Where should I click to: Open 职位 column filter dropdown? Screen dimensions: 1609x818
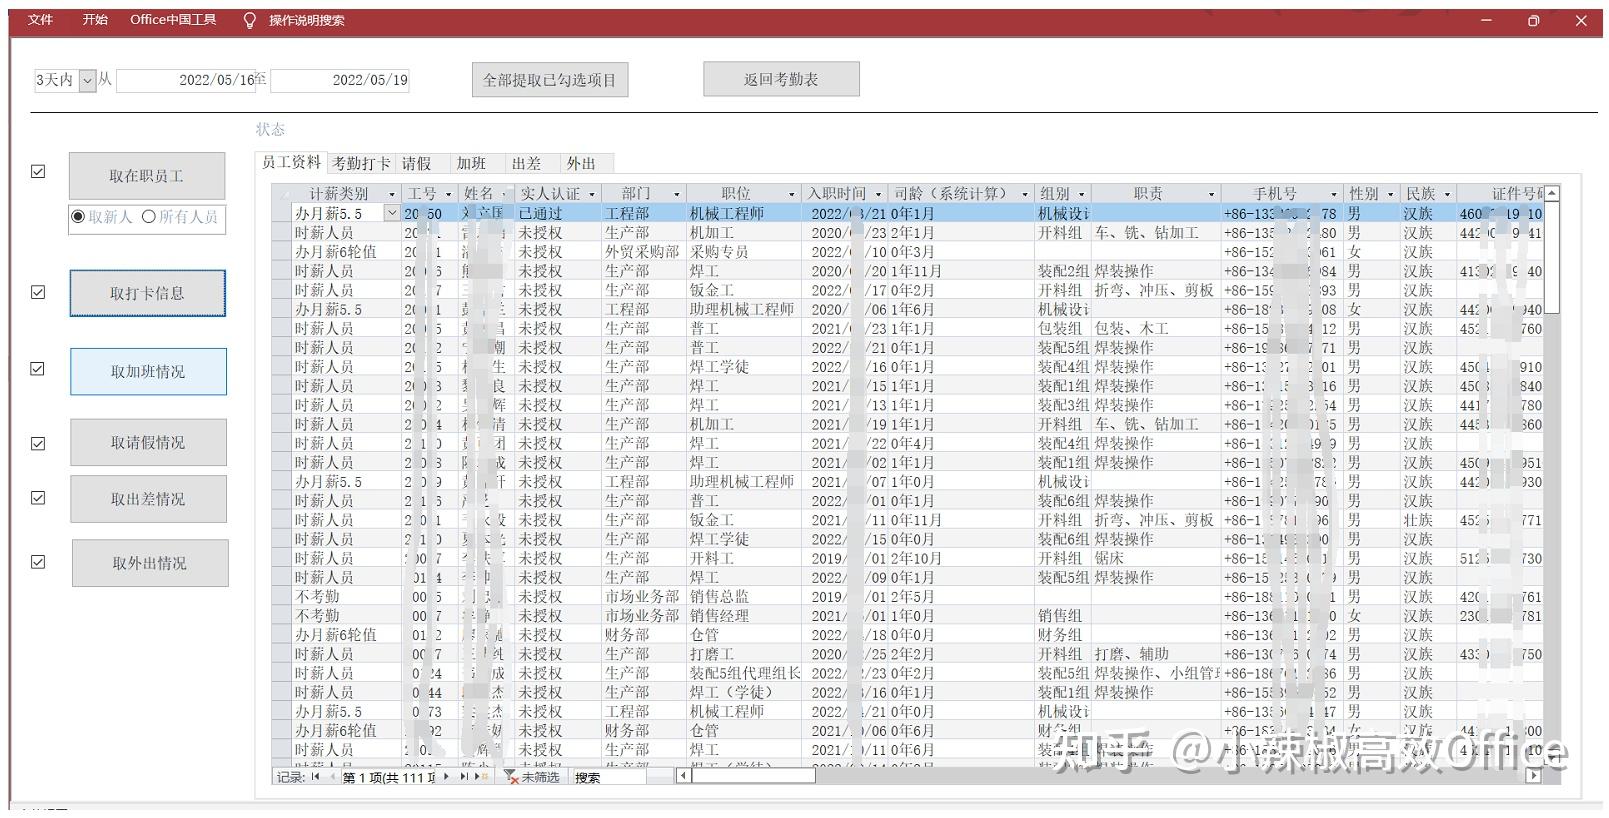[x=792, y=194]
